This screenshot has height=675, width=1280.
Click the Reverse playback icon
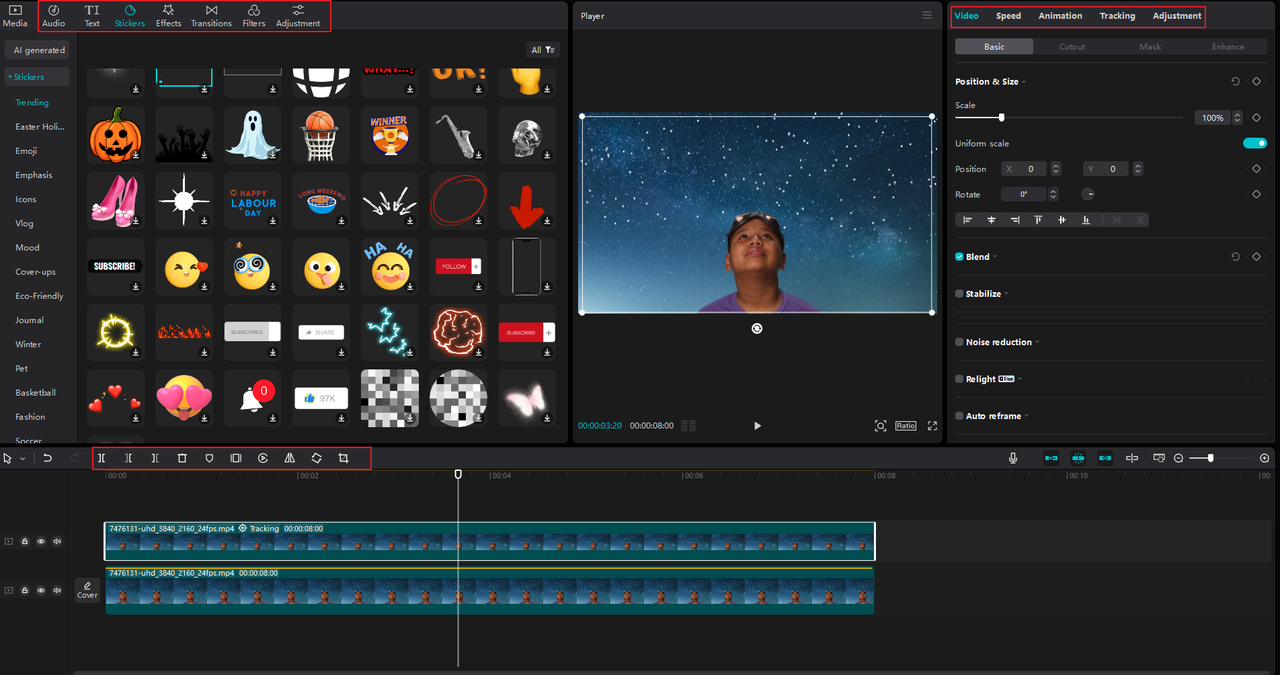point(263,458)
